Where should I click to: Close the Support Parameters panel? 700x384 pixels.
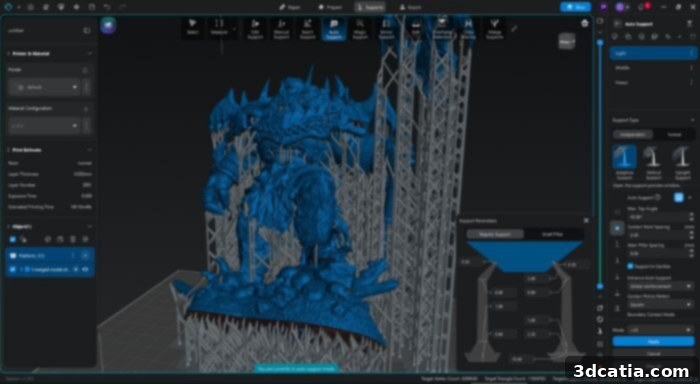[x=586, y=221]
